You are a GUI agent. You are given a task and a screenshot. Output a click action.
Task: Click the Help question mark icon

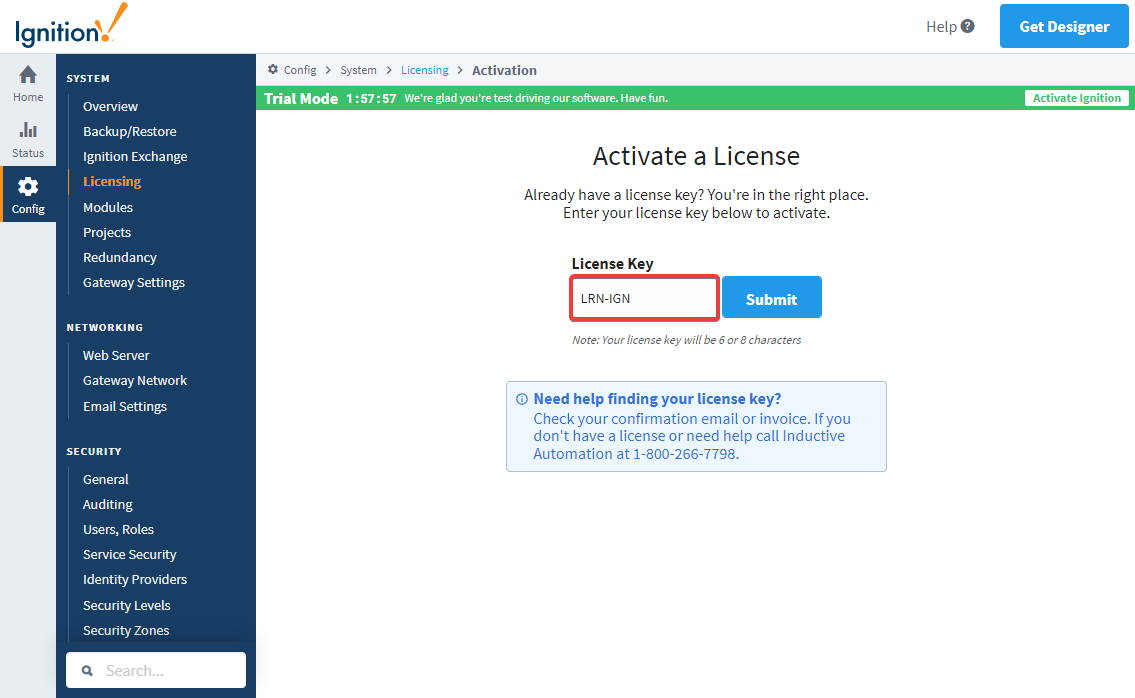click(967, 26)
